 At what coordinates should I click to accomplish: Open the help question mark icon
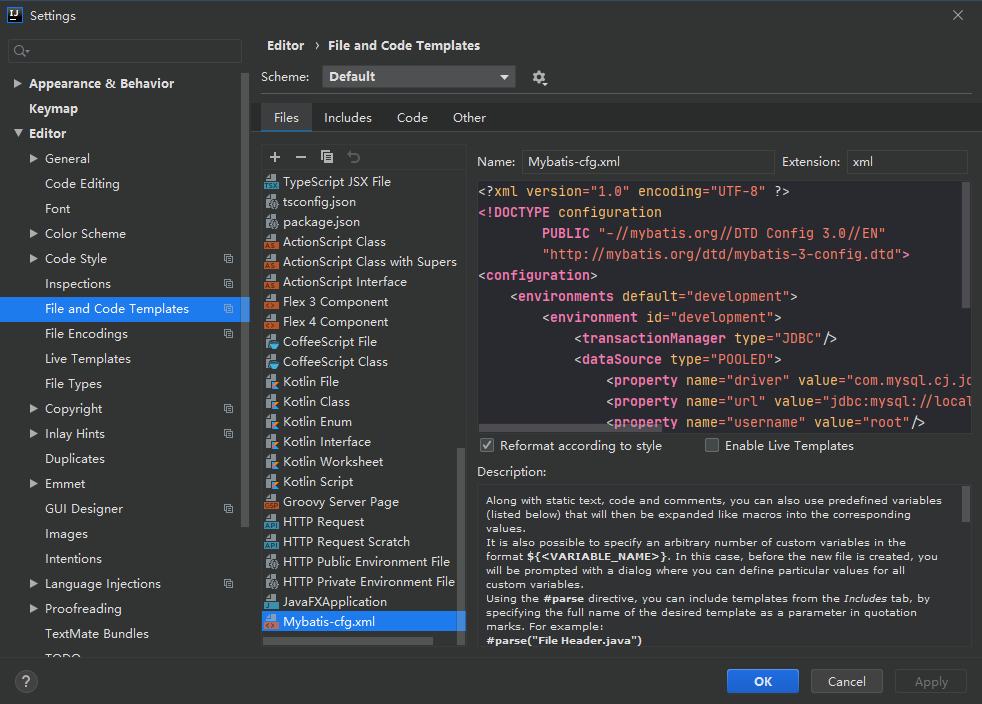pyautogui.click(x=26, y=681)
